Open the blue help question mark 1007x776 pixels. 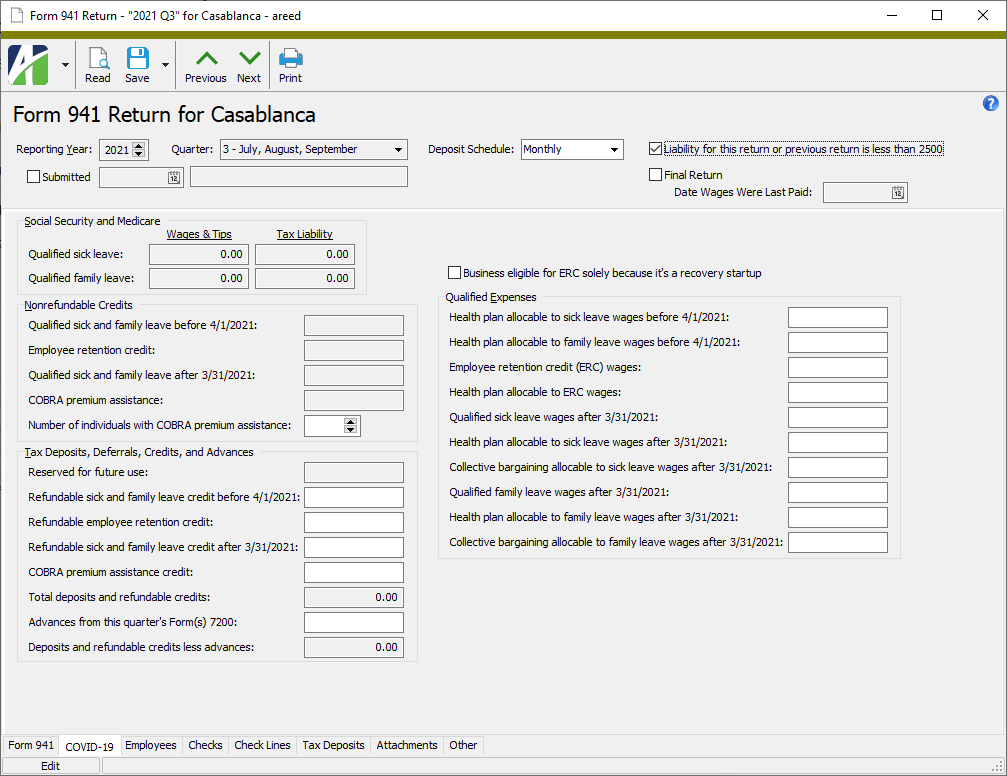(991, 104)
